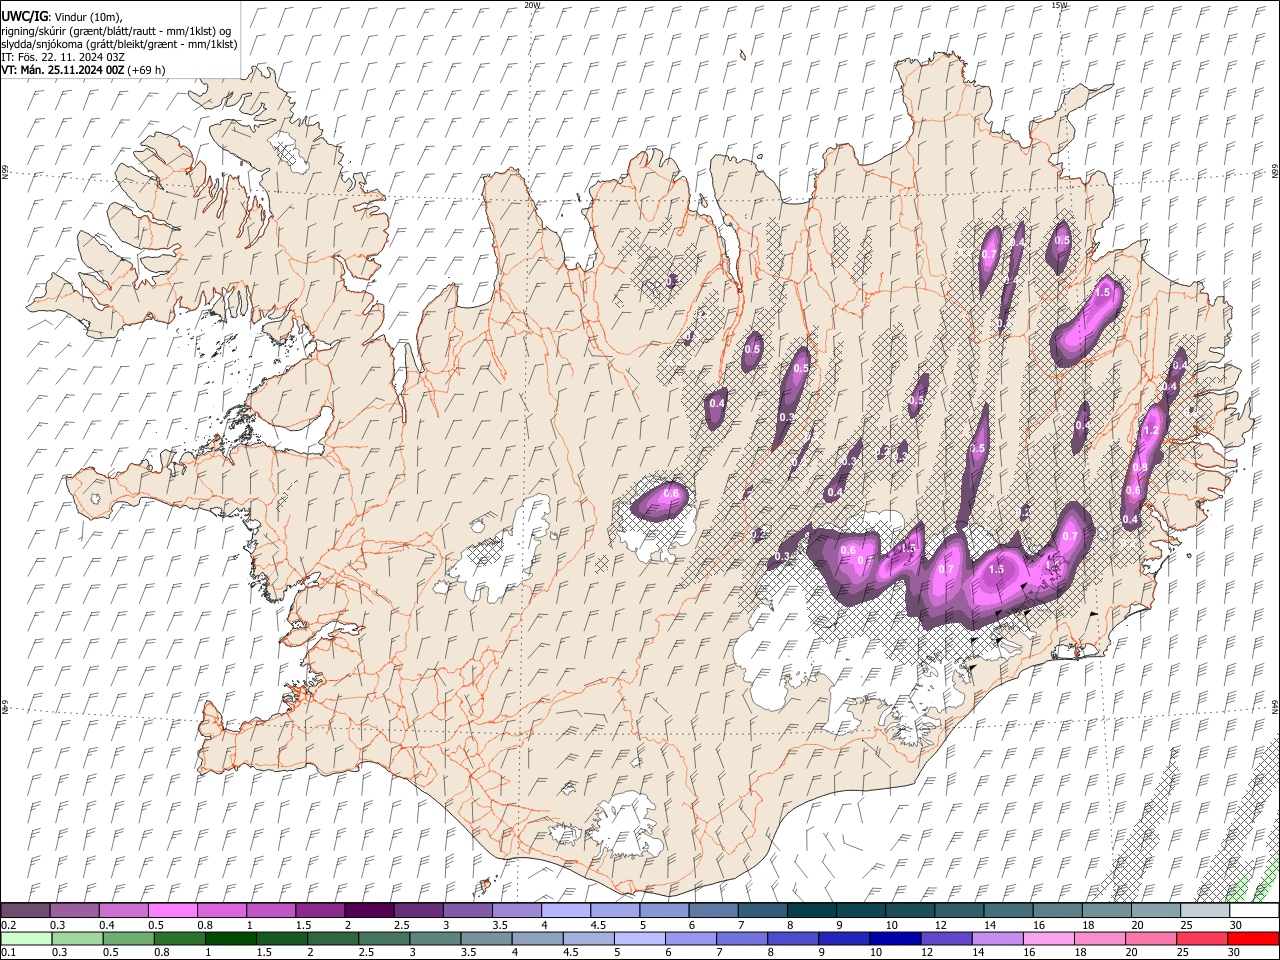Click the '1.2' snowfall value on the east coast
Image resolution: width=1280 pixels, height=960 pixels.
point(1150,430)
